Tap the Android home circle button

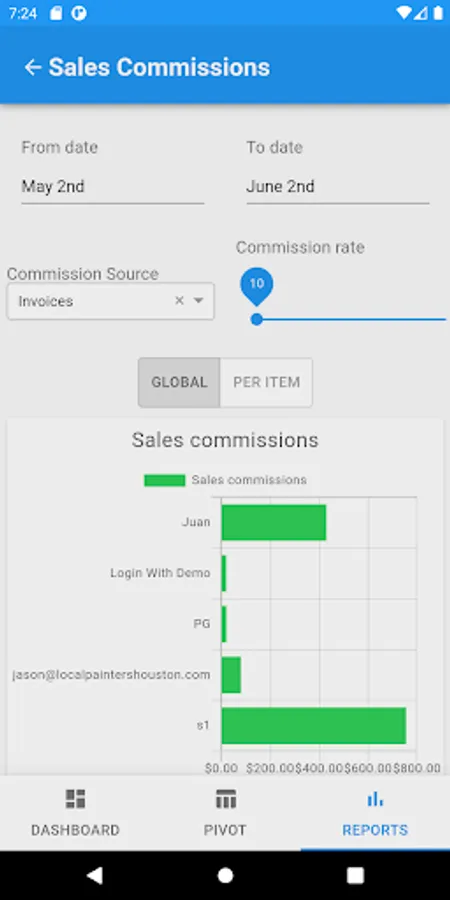tap(226, 875)
